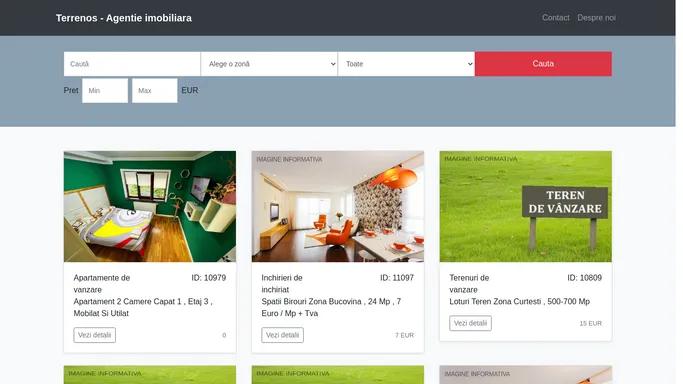Open the Contact page link
Image resolution: width=683 pixels, height=384 pixels.
coord(555,18)
